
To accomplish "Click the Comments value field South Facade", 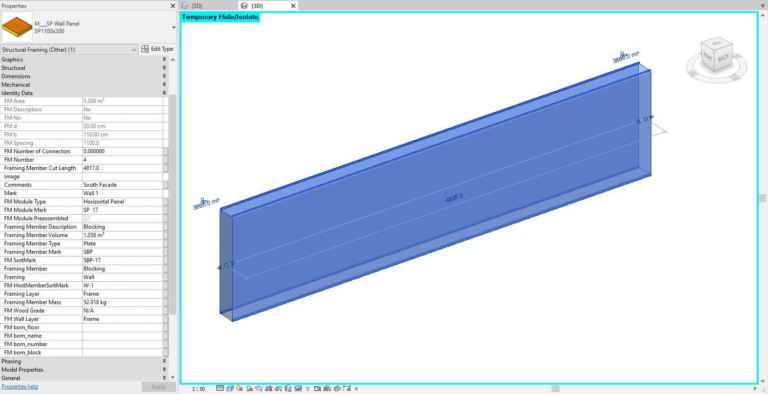I will click(122, 185).
